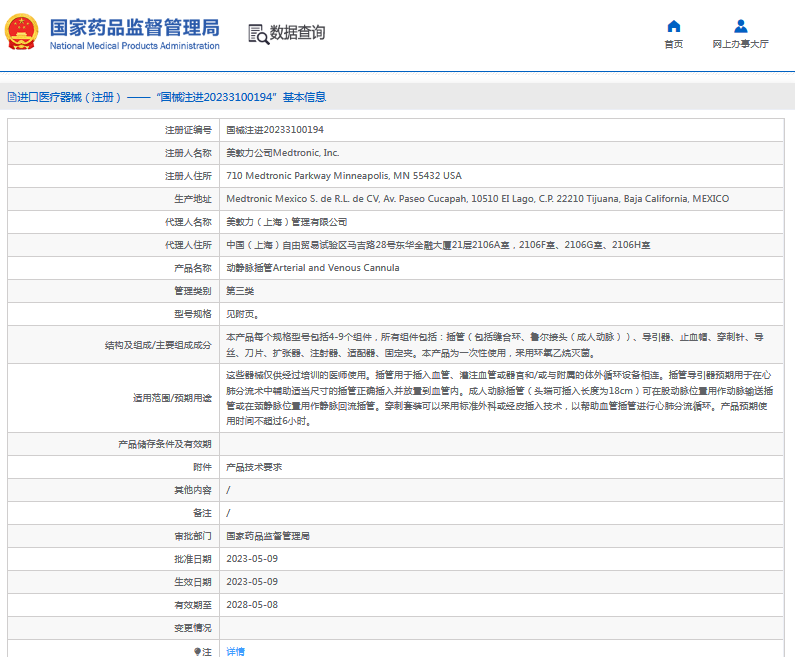Open the 网上办事大厅 user icon
This screenshot has width=795, height=657.
741,26
